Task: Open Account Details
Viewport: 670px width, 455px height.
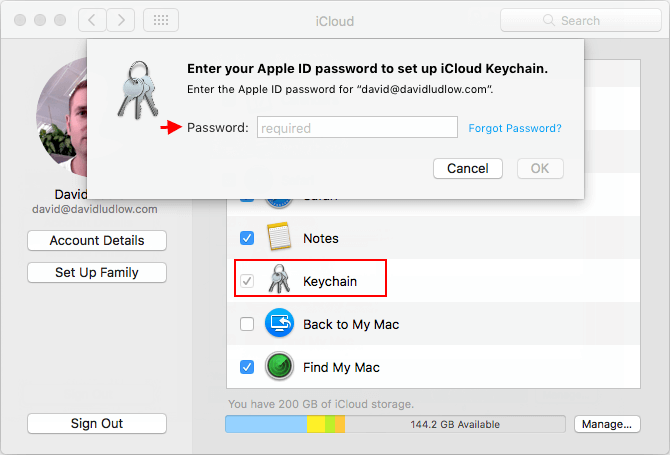Action: click(x=97, y=241)
